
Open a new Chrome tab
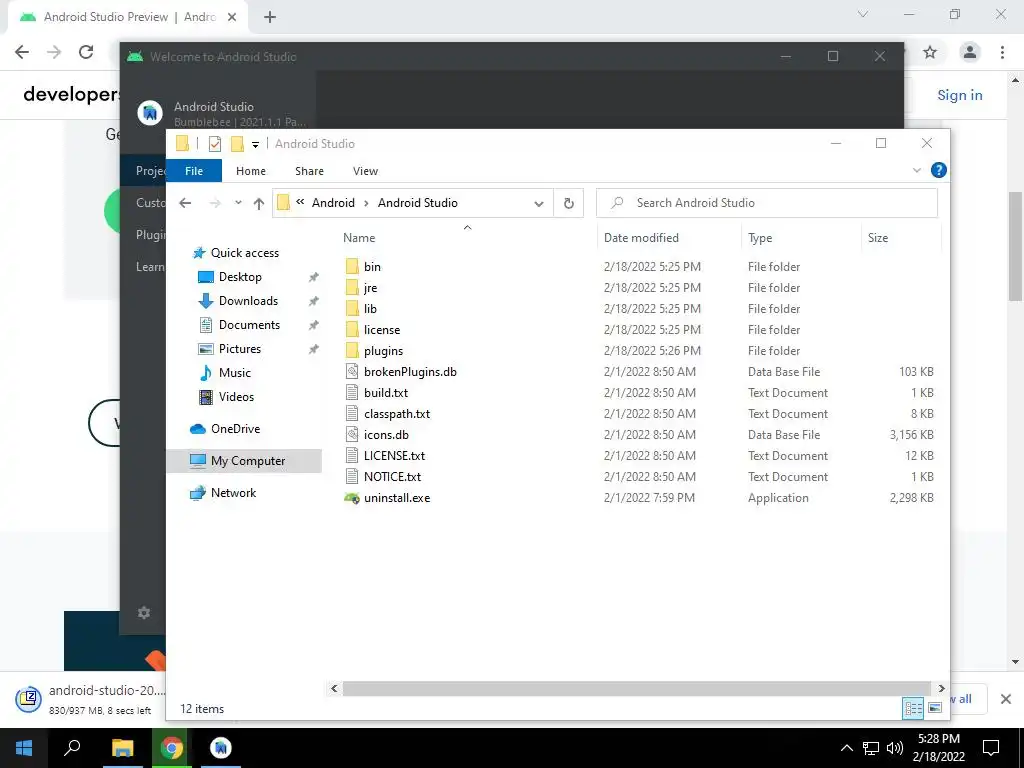[270, 18]
